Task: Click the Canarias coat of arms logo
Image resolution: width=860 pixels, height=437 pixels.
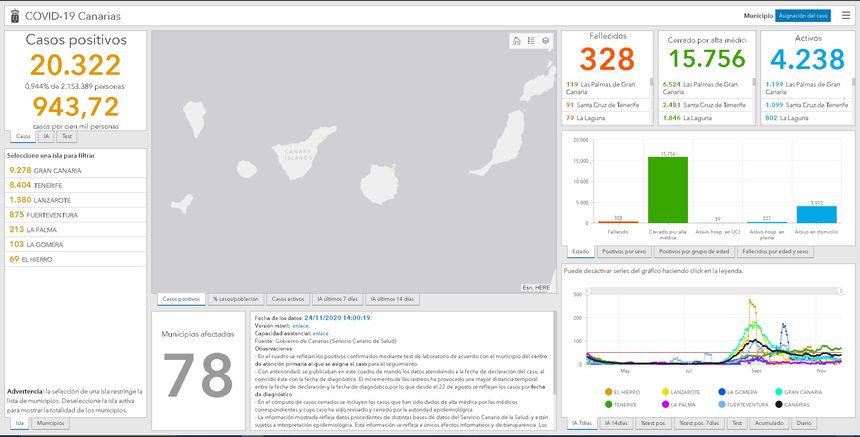Action: click(x=11, y=16)
